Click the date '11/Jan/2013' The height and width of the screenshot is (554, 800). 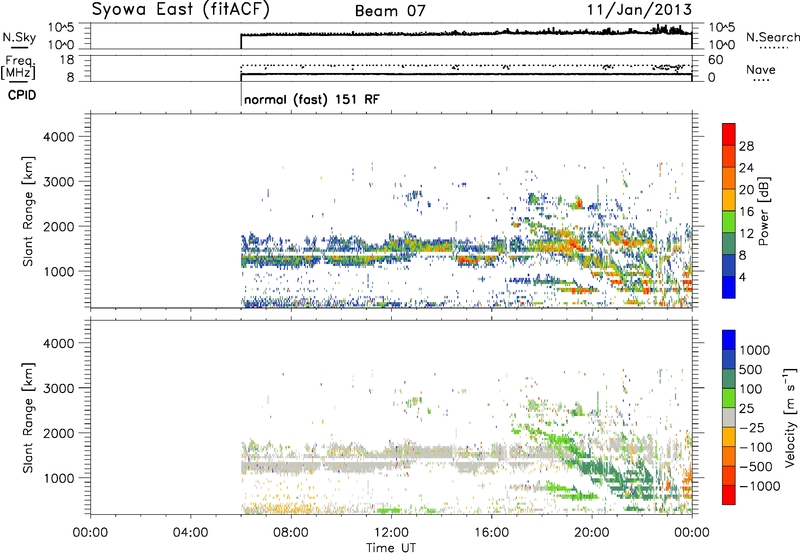coord(639,9)
